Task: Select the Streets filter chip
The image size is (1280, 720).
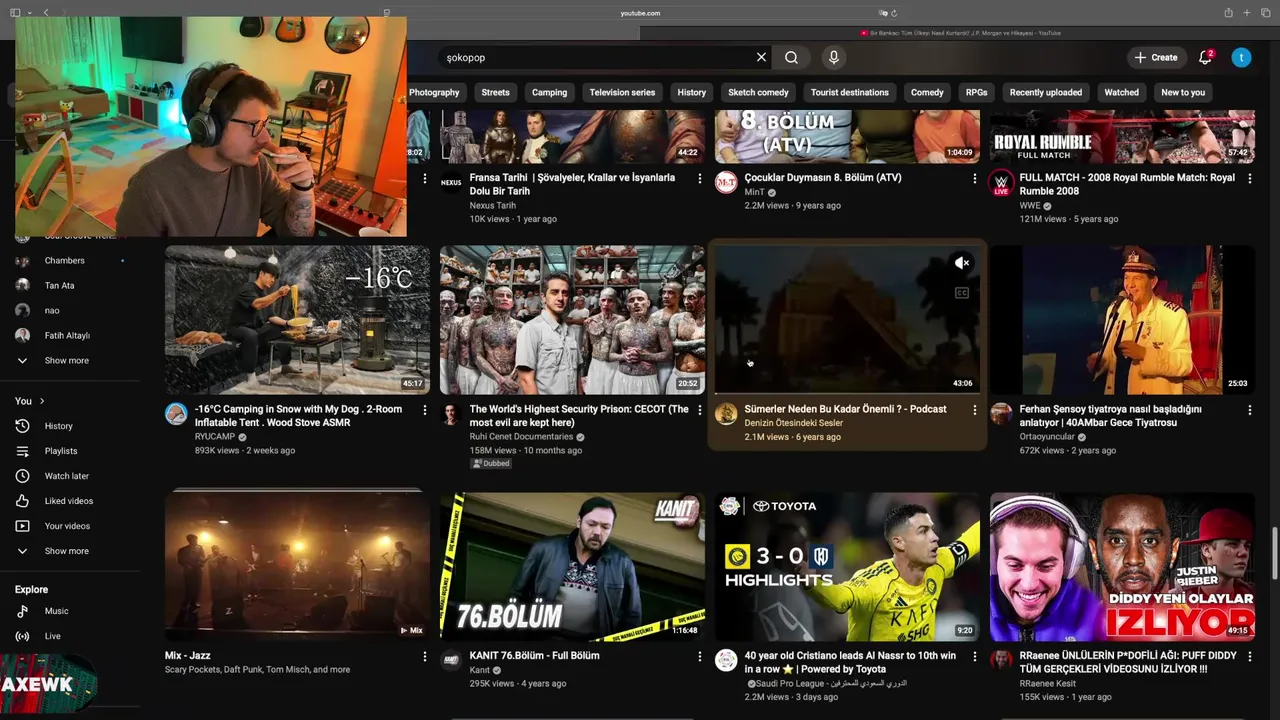Action: click(495, 92)
